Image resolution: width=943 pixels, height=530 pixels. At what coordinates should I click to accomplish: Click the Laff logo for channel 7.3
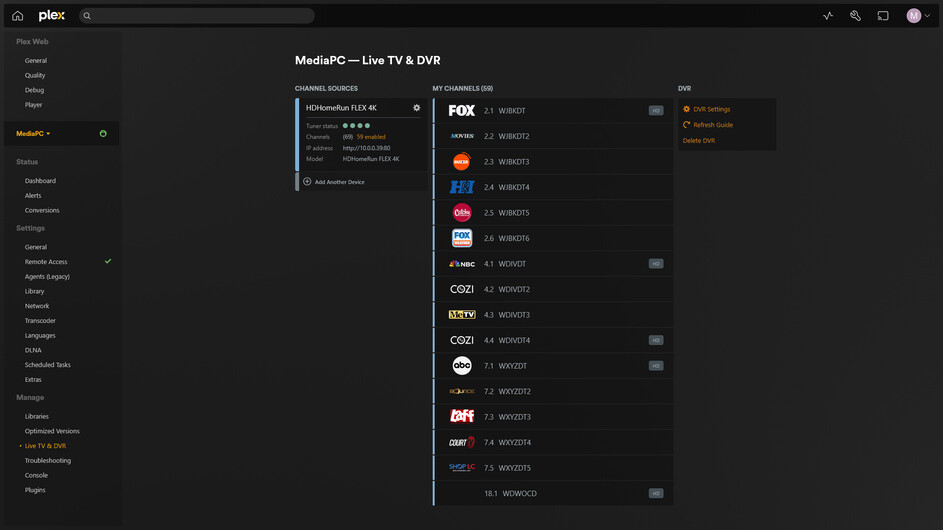[x=462, y=416]
